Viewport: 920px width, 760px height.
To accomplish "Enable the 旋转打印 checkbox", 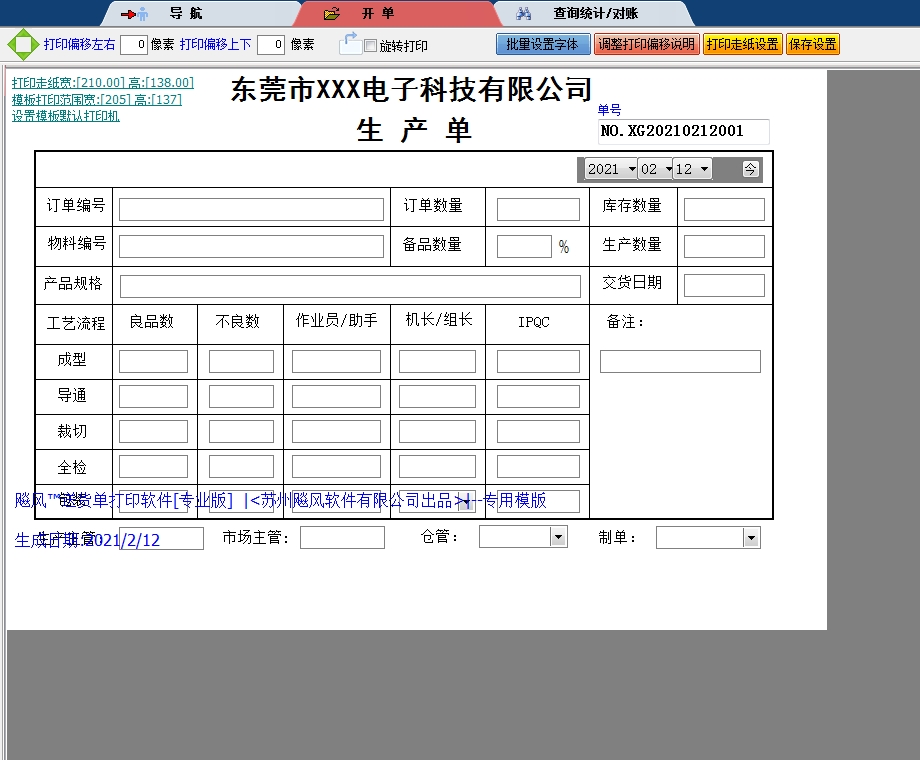I will point(371,46).
